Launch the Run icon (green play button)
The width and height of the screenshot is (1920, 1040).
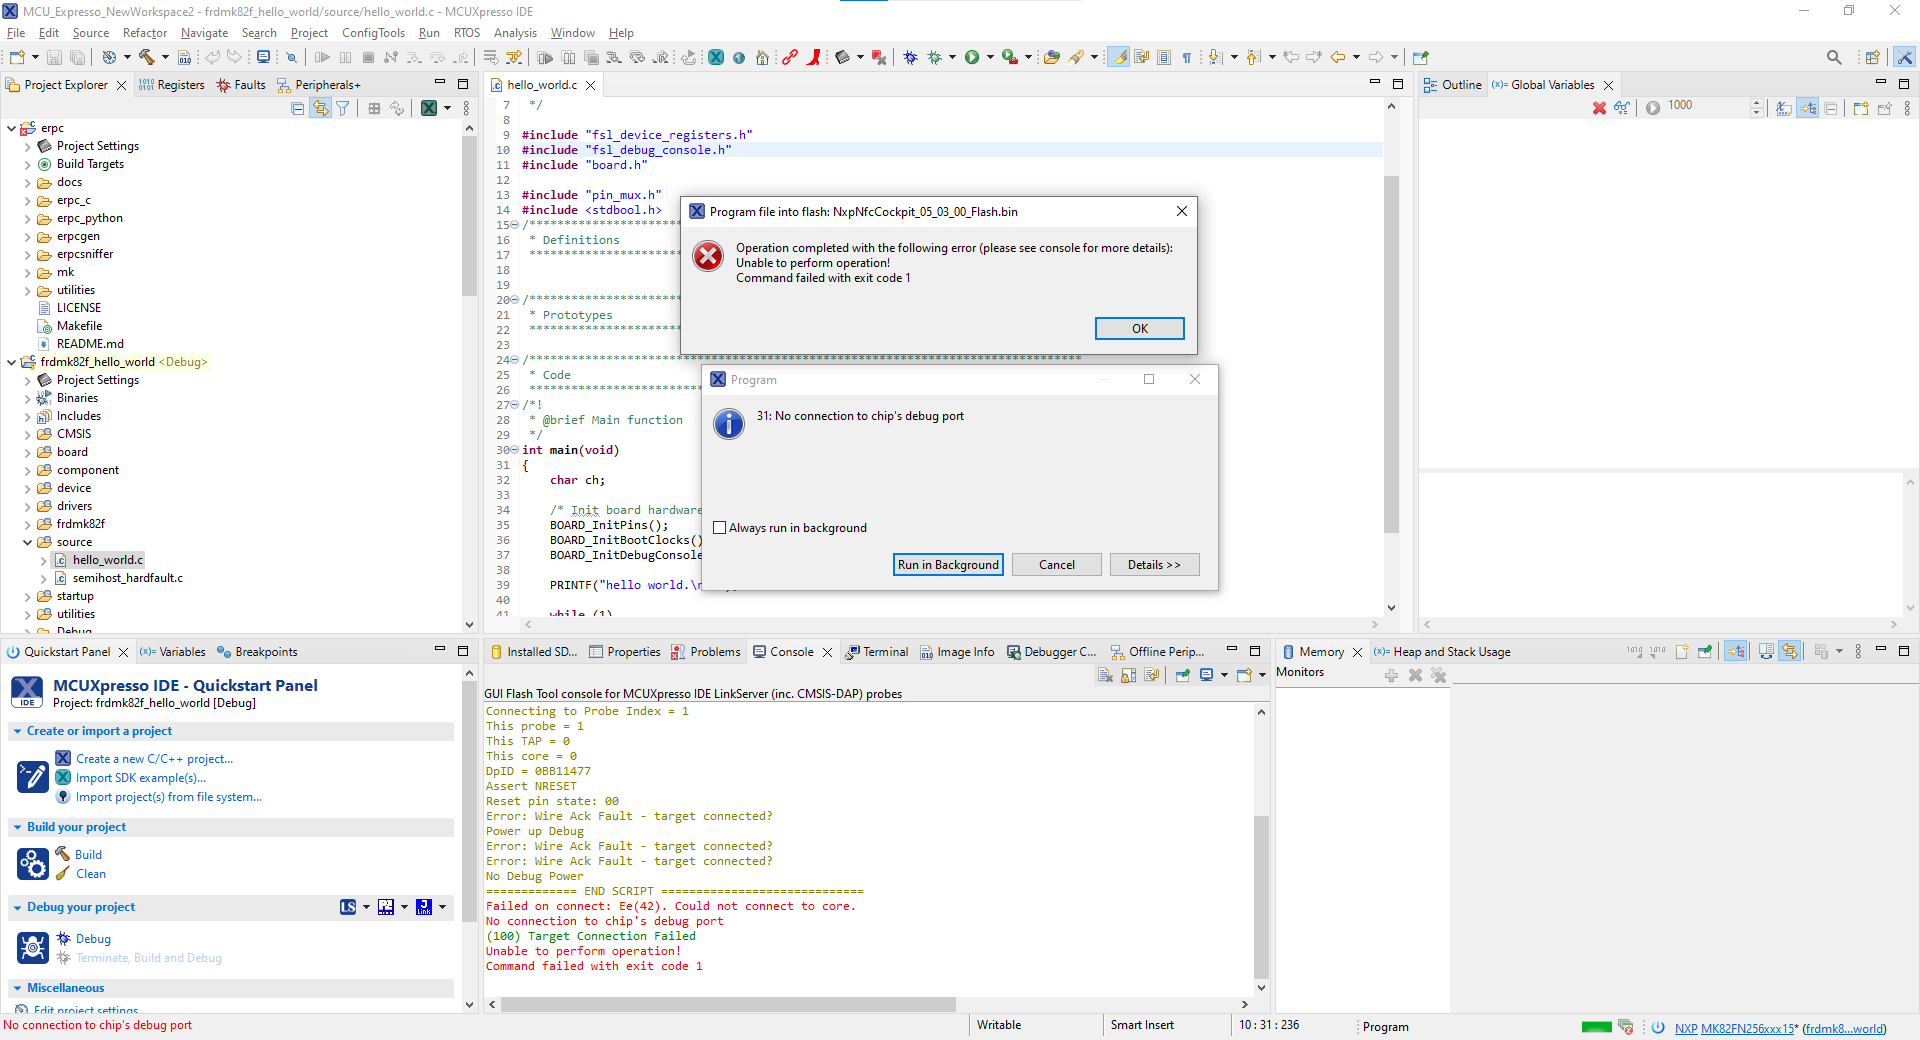coord(971,57)
